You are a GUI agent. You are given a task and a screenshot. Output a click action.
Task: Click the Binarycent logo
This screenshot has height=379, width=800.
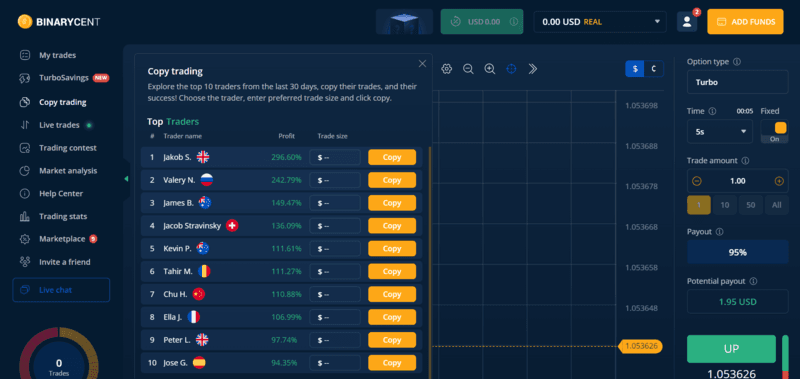(59, 21)
